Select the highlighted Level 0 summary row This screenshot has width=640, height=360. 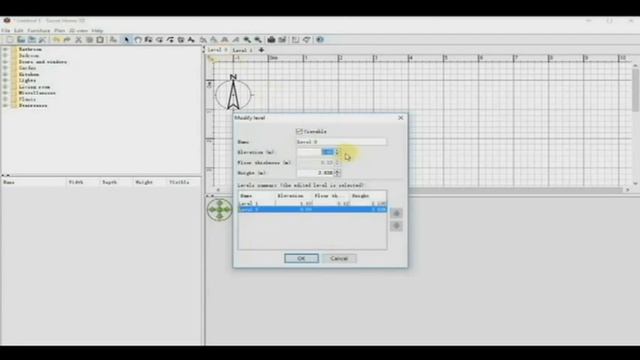312,209
